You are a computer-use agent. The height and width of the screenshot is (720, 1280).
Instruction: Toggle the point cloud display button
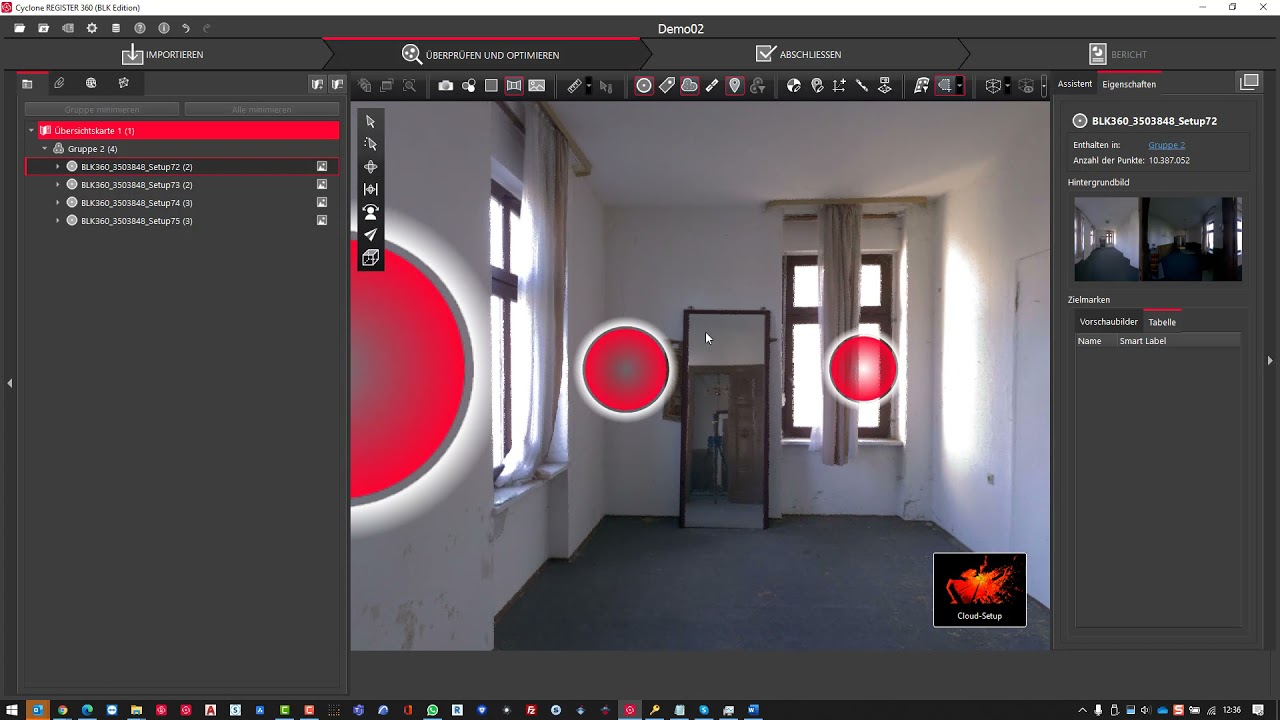pyautogui.click(x=689, y=86)
